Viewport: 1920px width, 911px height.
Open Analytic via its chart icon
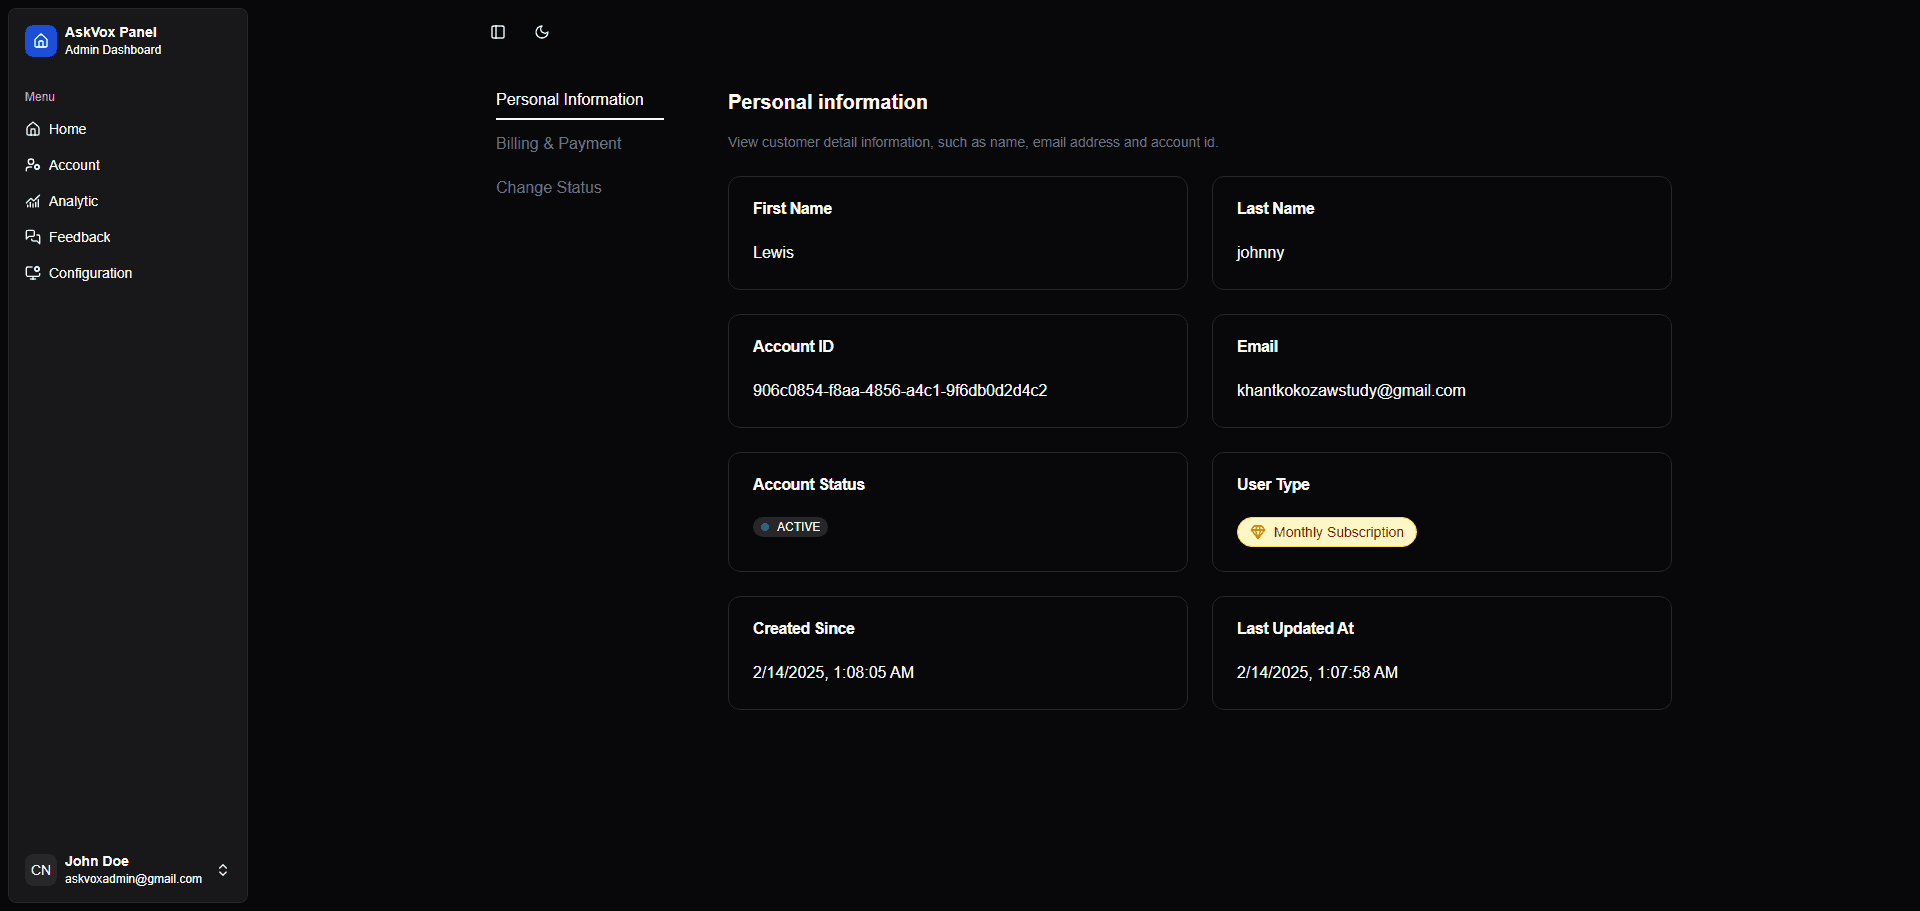point(33,201)
